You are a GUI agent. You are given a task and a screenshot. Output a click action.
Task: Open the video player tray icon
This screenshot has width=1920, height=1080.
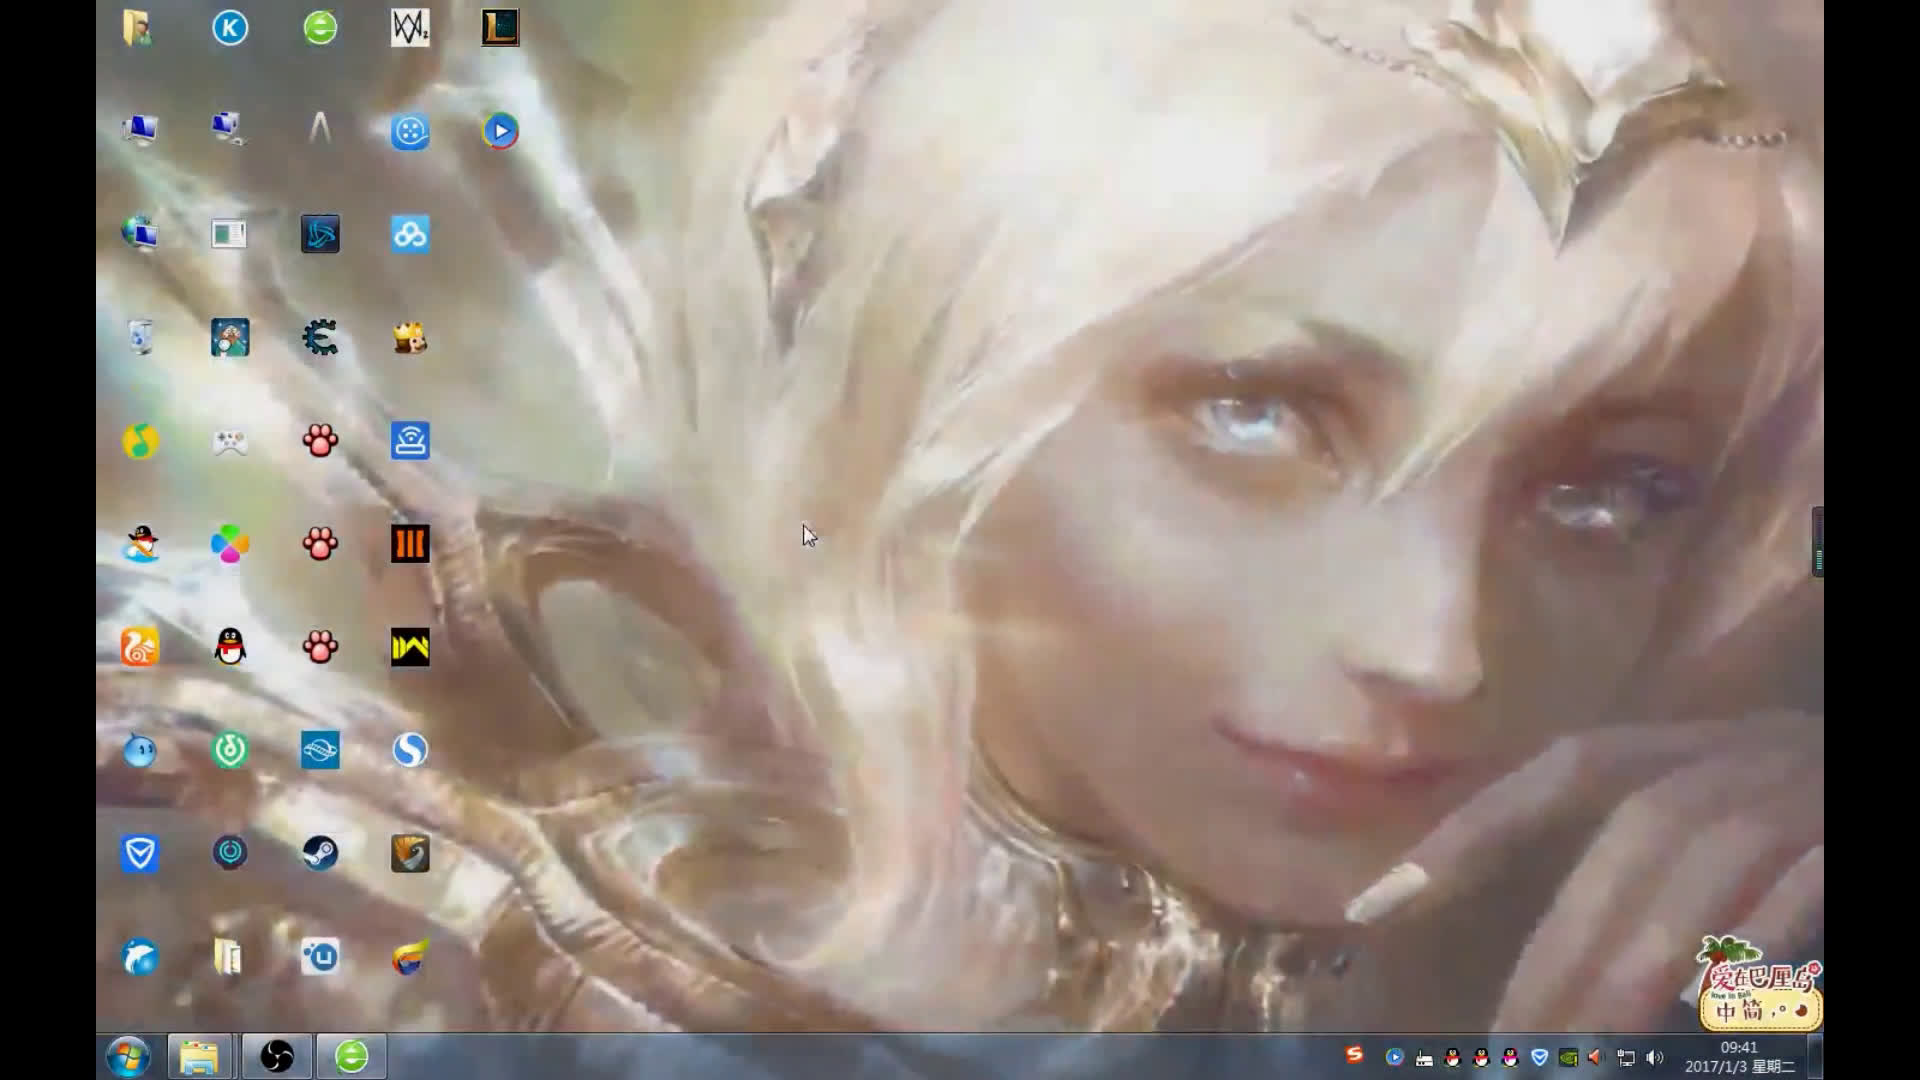pyautogui.click(x=1394, y=1057)
